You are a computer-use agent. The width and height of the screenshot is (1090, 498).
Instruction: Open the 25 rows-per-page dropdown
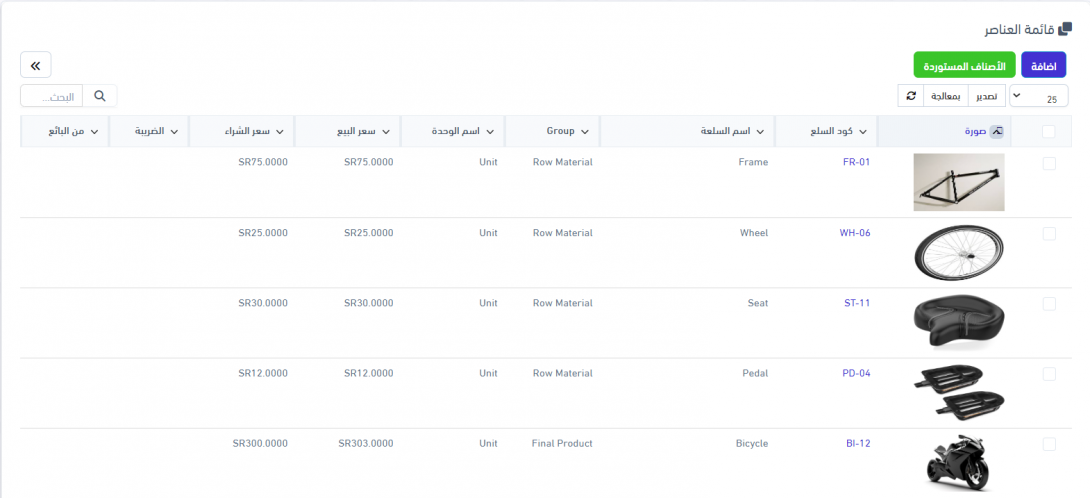coord(1038,96)
